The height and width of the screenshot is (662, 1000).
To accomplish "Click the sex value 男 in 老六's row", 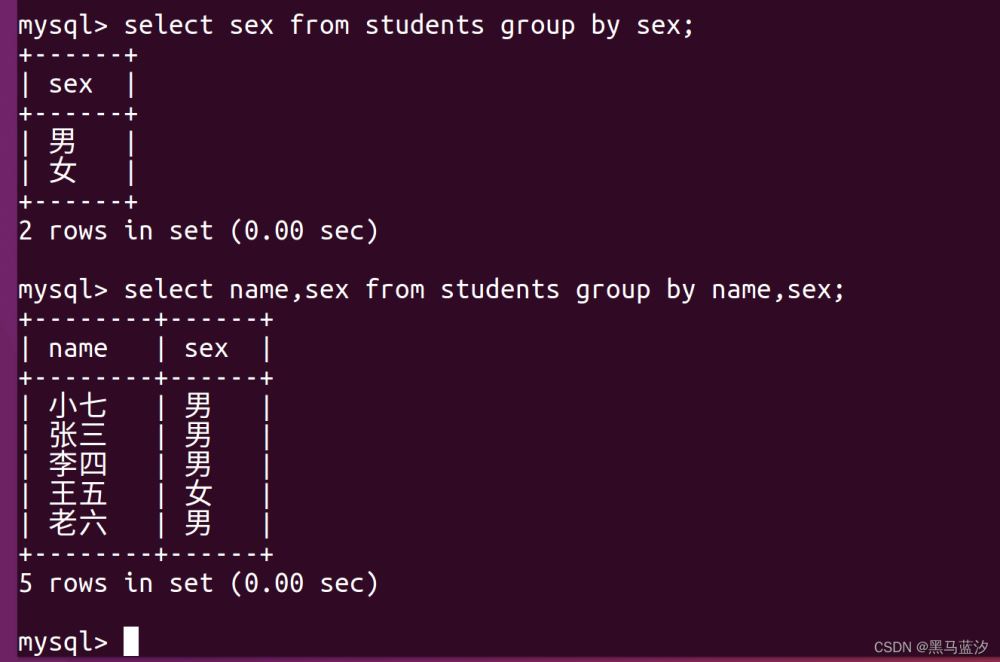I will (x=198, y=522).
